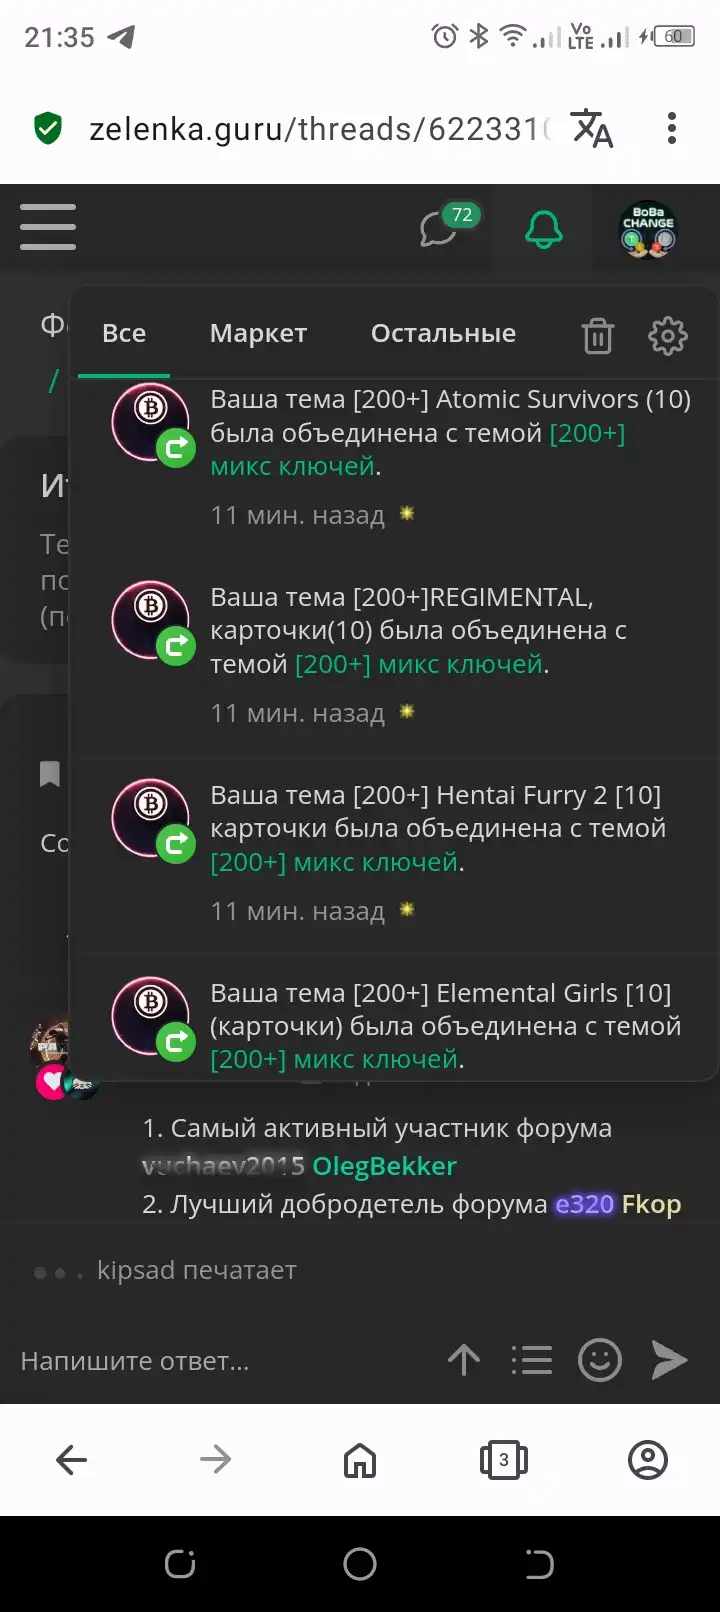
Task: Open the hamburger navigation menu
Action: [x=48, y=227]
